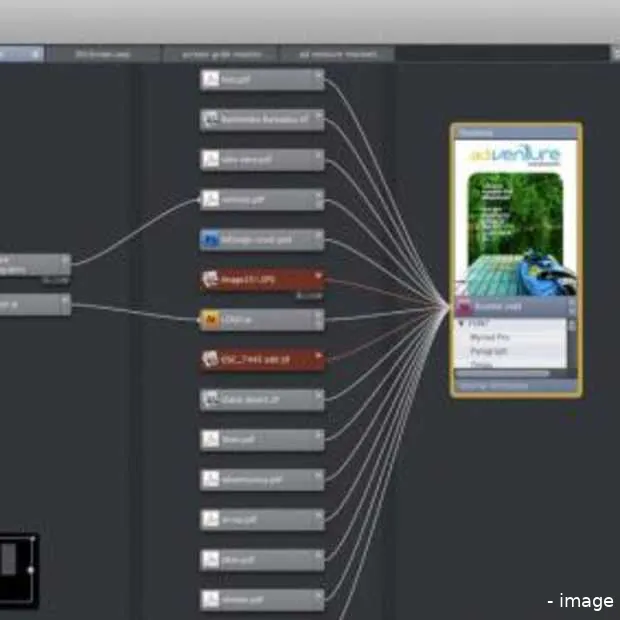
Task: Expand the third node from the top
Action: click(319, 155)
